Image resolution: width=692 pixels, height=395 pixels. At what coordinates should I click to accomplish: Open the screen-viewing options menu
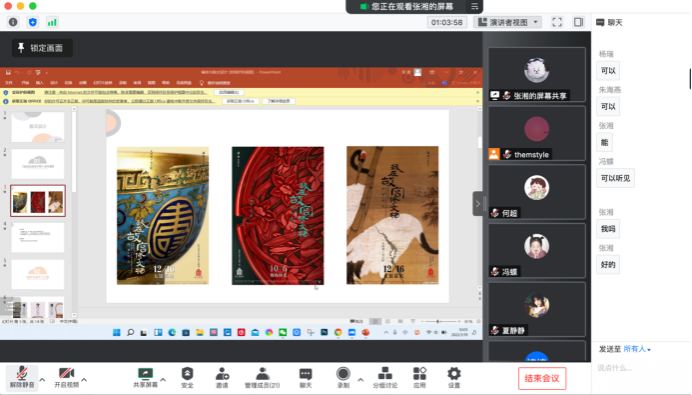click(474, 7)
